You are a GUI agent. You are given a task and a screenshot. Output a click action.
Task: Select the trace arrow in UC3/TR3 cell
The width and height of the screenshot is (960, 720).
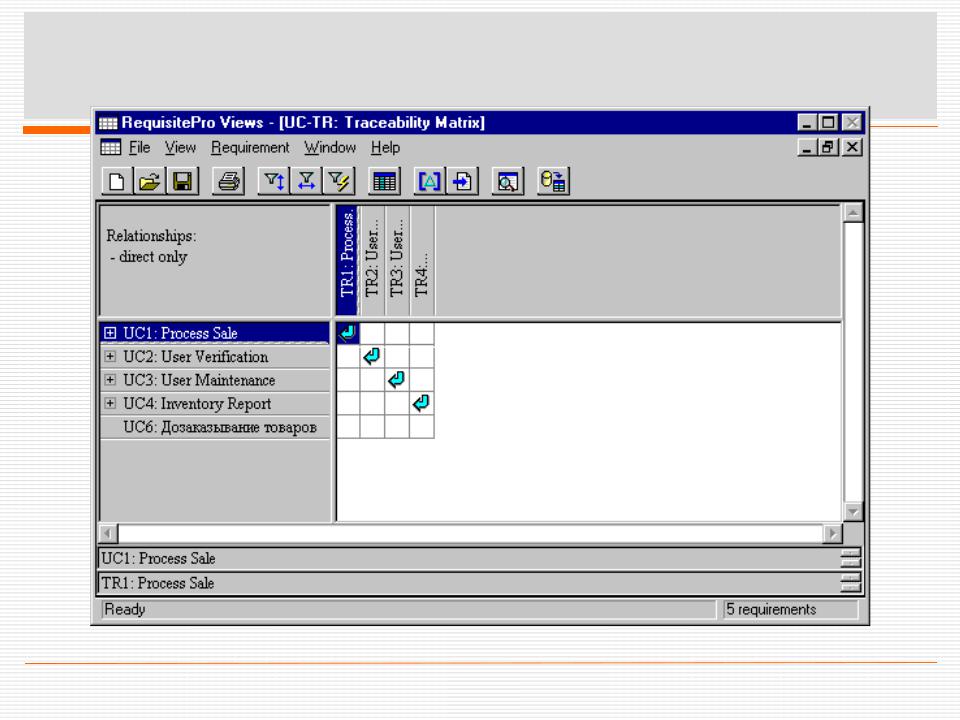coord(397,380)
